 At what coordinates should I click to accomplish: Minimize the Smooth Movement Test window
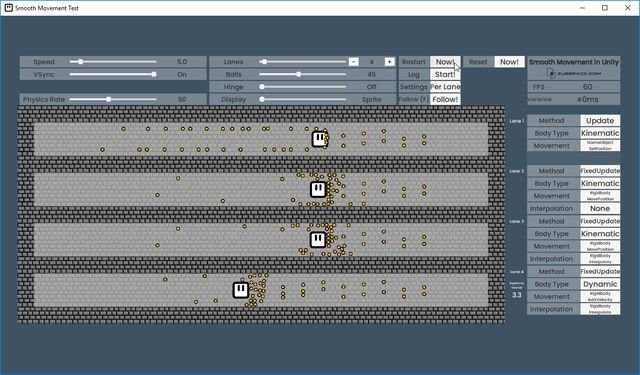point(582,8)
